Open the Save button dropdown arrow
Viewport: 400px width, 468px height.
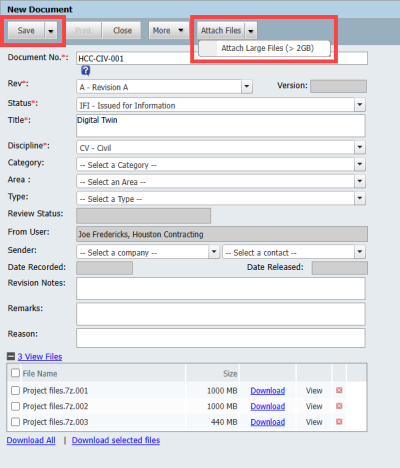click(51, 31)
